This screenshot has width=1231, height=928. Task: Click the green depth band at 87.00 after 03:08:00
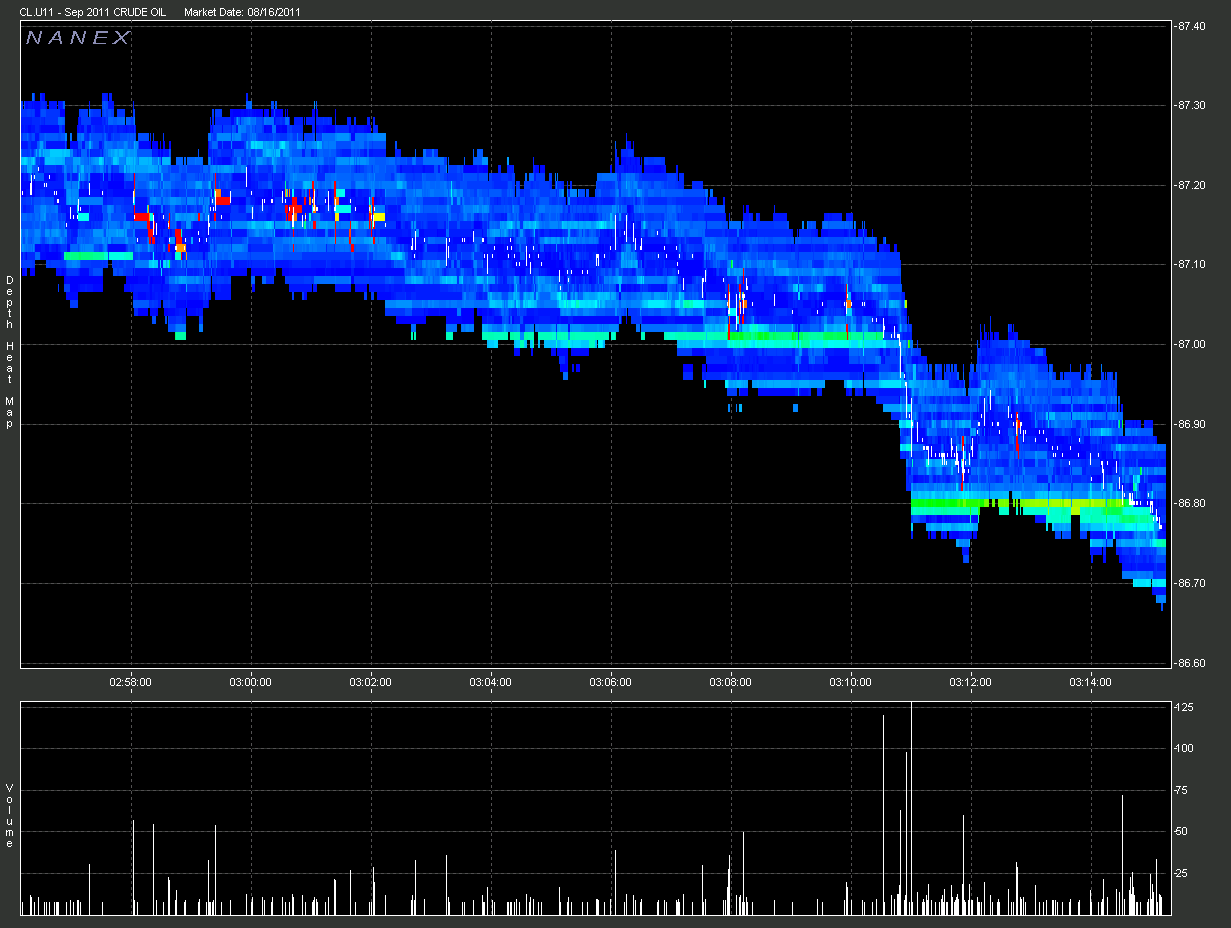pos(807,337)
